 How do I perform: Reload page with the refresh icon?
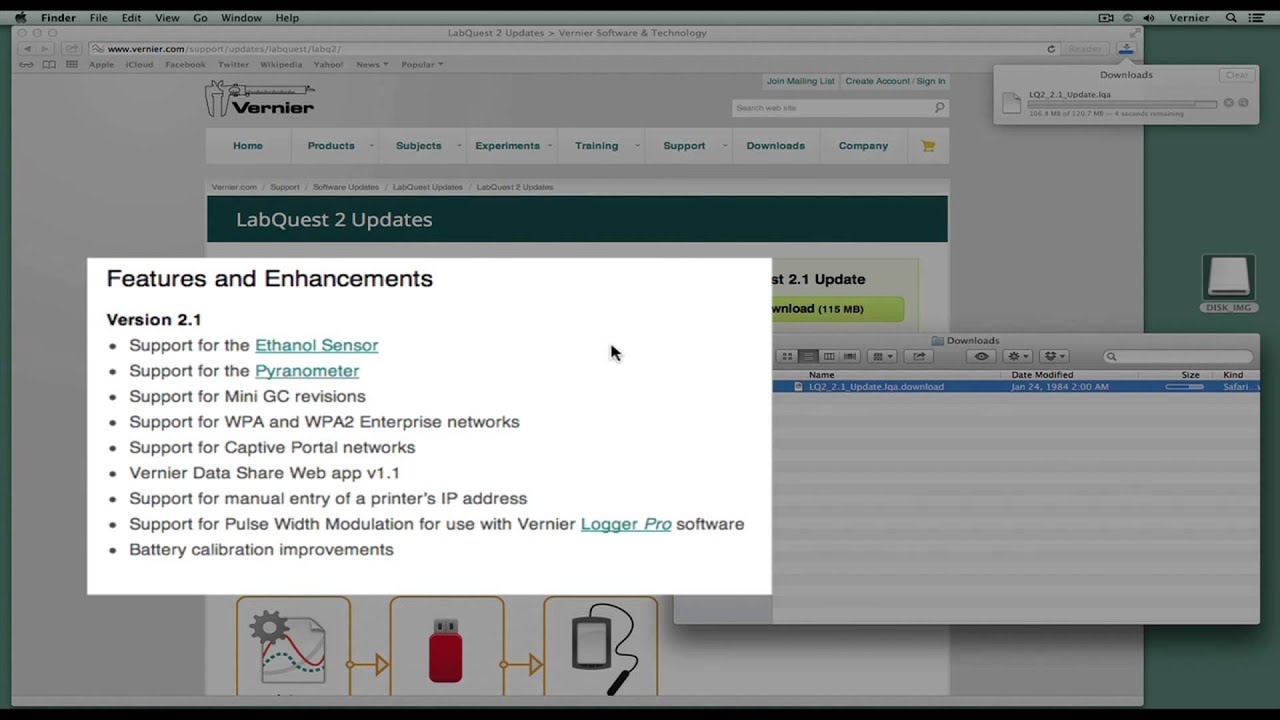[x=1051, y=48]
